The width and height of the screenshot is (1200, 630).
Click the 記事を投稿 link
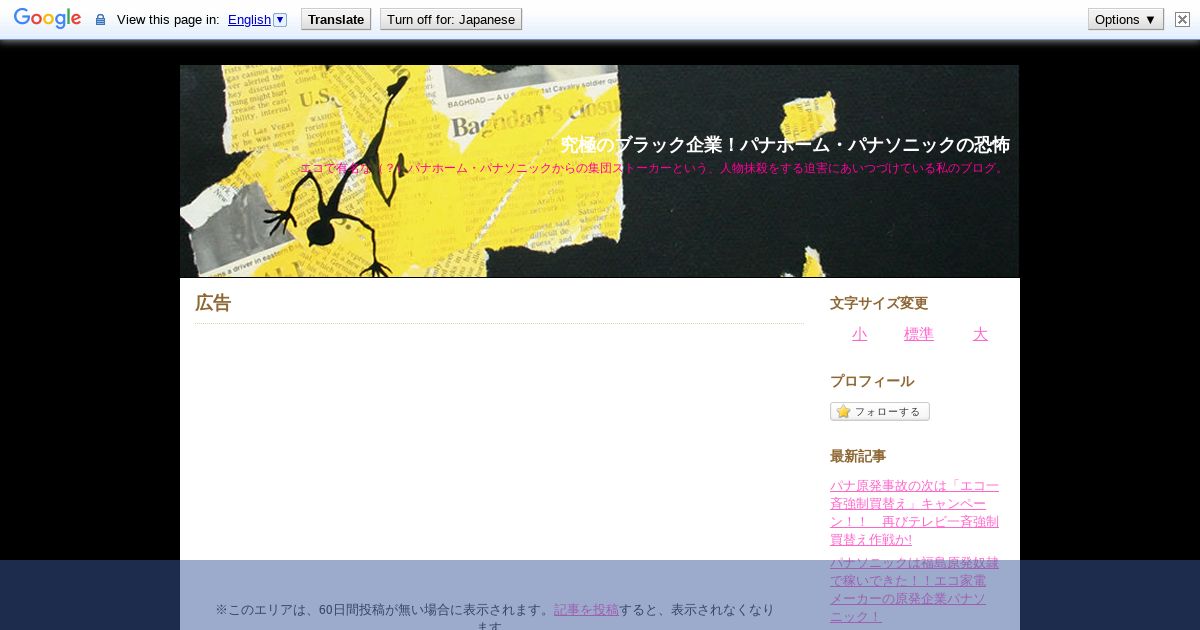[x=586, y=609]
